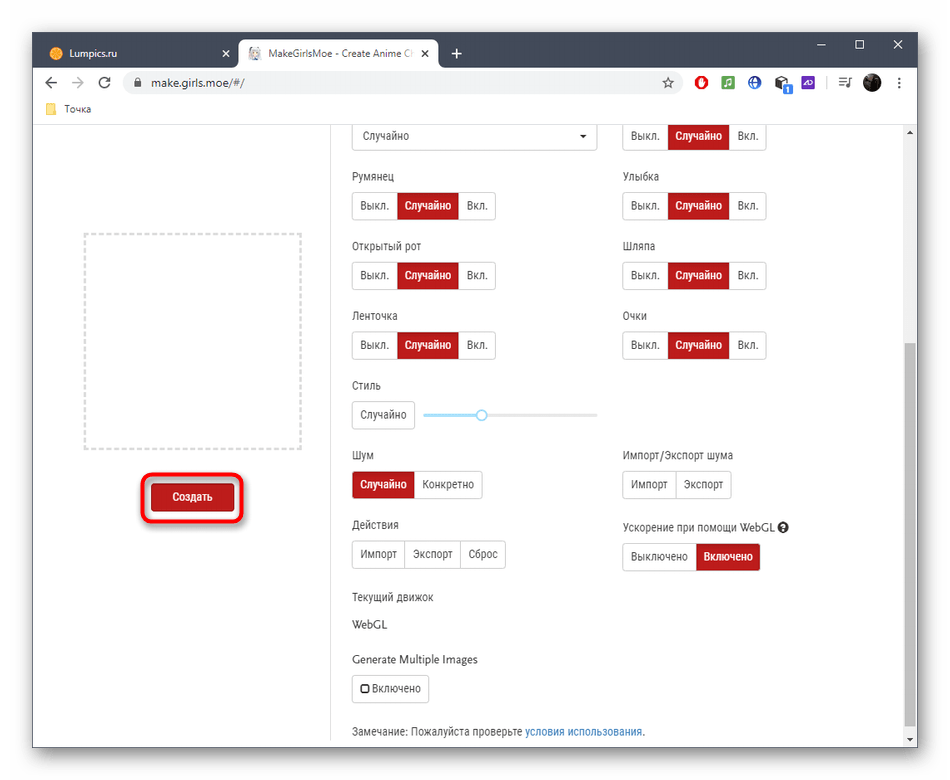Screen dimensions: 950x780
Task: Open the user profile avatar menu
Action: pyautogui.click(x=872, y=83)
